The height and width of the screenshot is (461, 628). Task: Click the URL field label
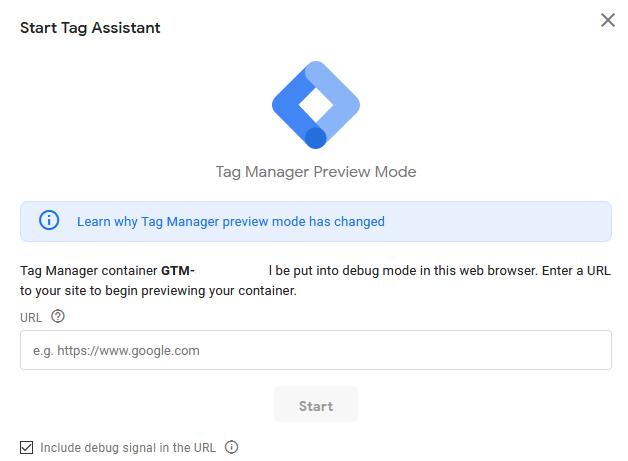click(30, 318)
